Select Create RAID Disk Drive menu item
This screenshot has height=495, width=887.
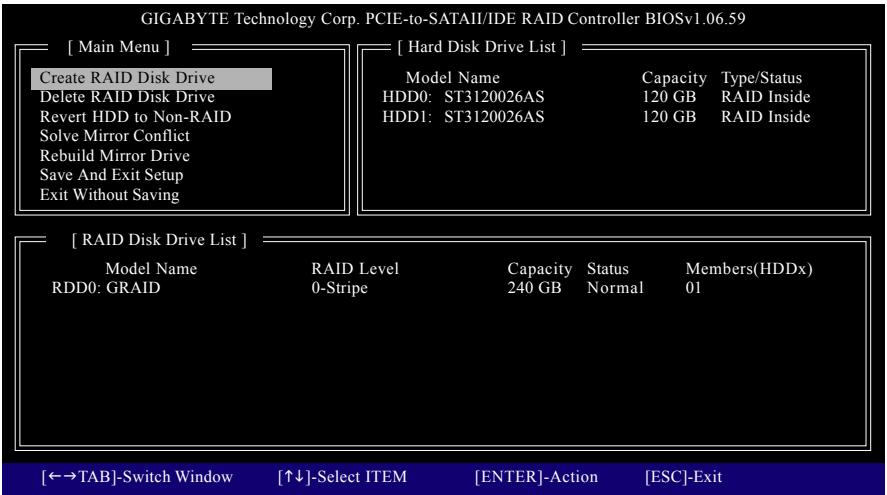(x=152, y=78)
